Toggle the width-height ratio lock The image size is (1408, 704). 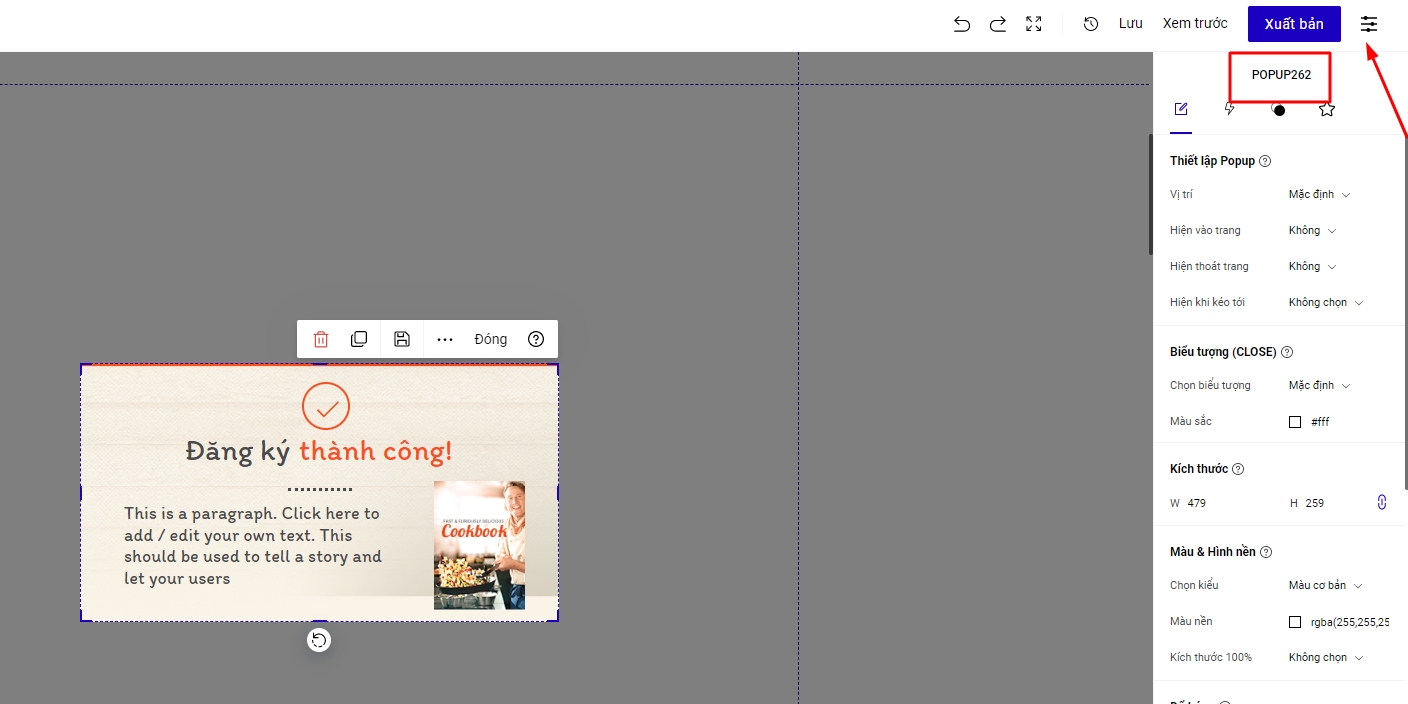pyautogui.click(x=1382, y=502)
